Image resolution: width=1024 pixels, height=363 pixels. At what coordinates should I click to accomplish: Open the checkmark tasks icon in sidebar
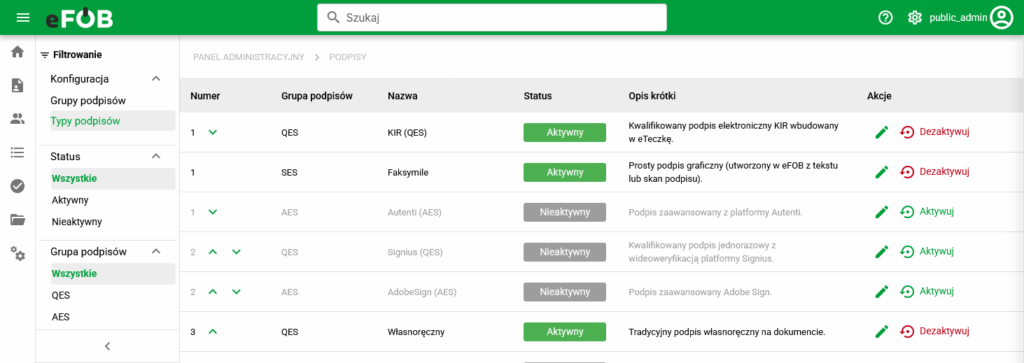(18, 187)
